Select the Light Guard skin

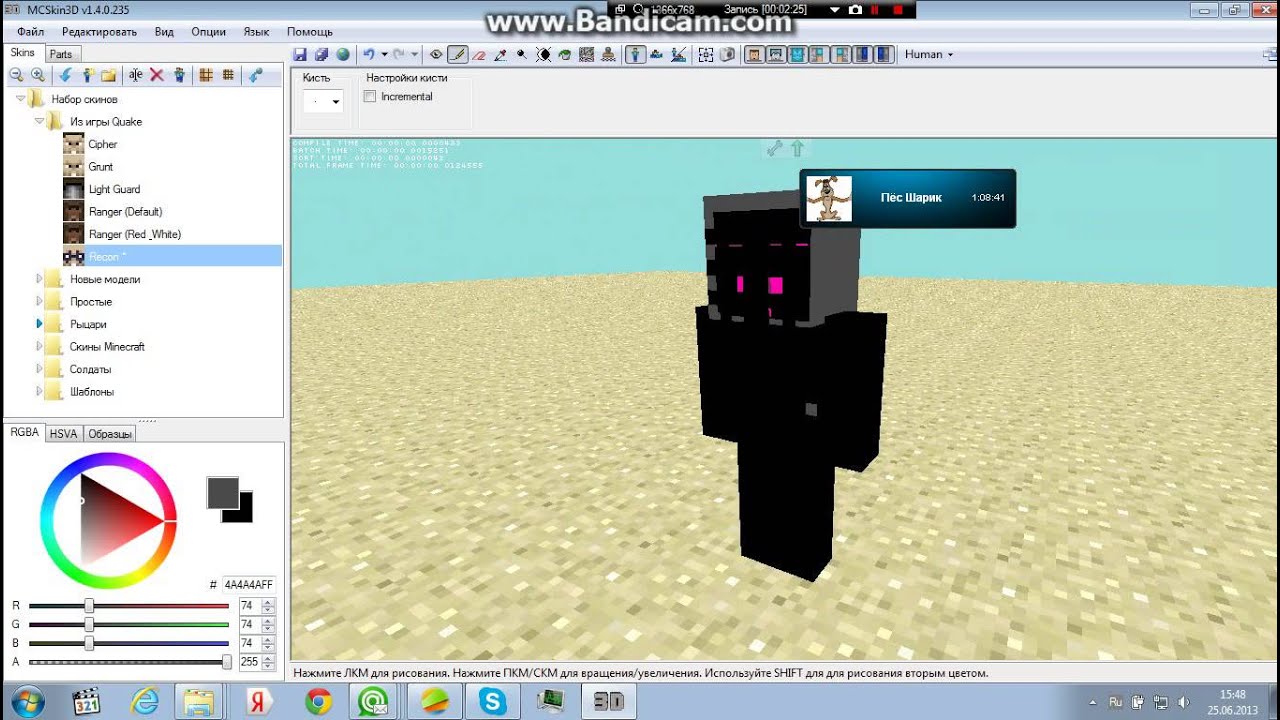click(x=114, y=189)
